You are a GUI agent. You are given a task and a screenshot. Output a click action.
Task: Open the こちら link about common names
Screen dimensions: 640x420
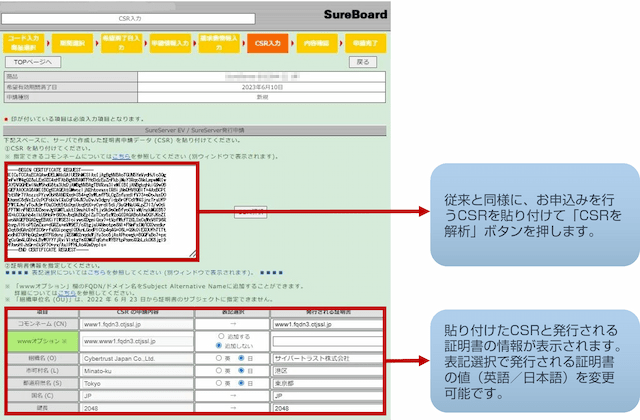[121, 156]
